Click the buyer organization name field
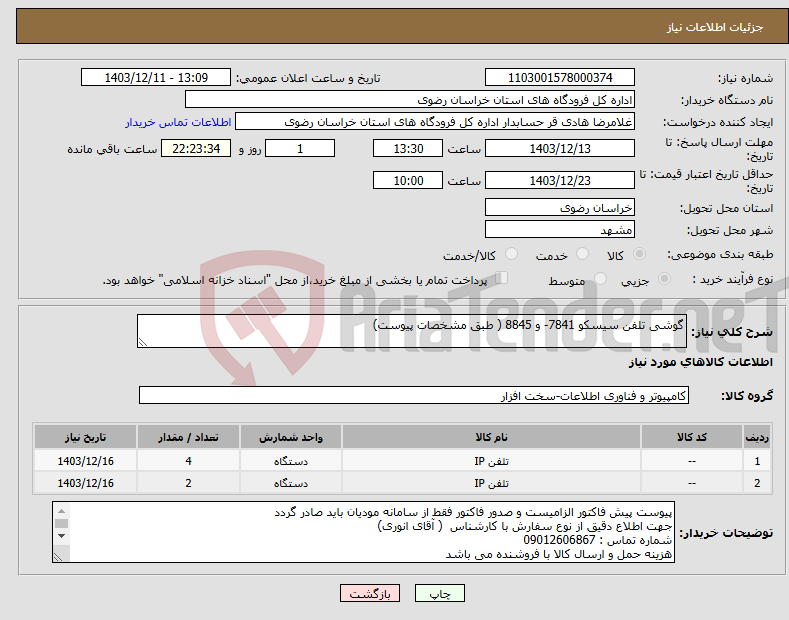 (x=410, y=100)
